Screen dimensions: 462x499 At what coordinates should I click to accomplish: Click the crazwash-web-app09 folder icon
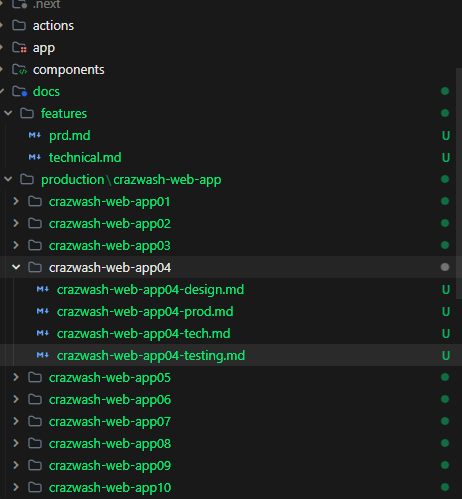coord(35,465)
